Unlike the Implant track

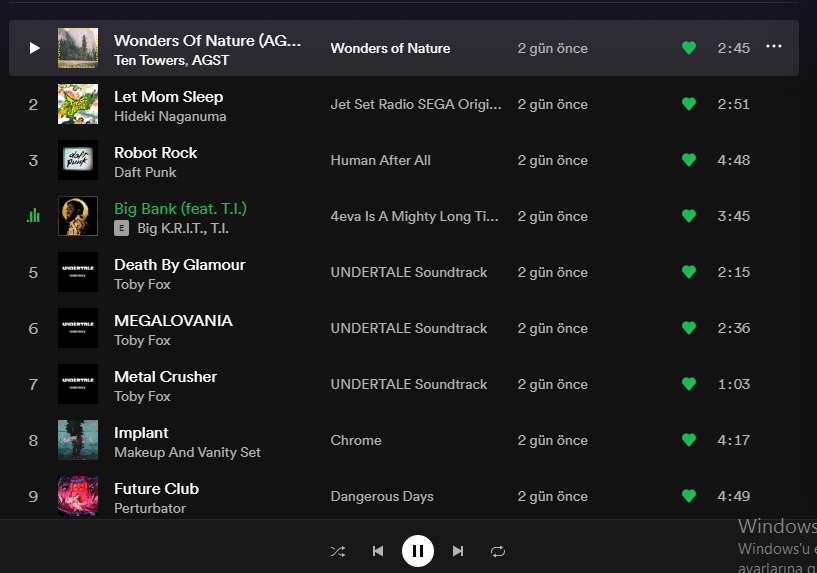(x=689, y=440)
